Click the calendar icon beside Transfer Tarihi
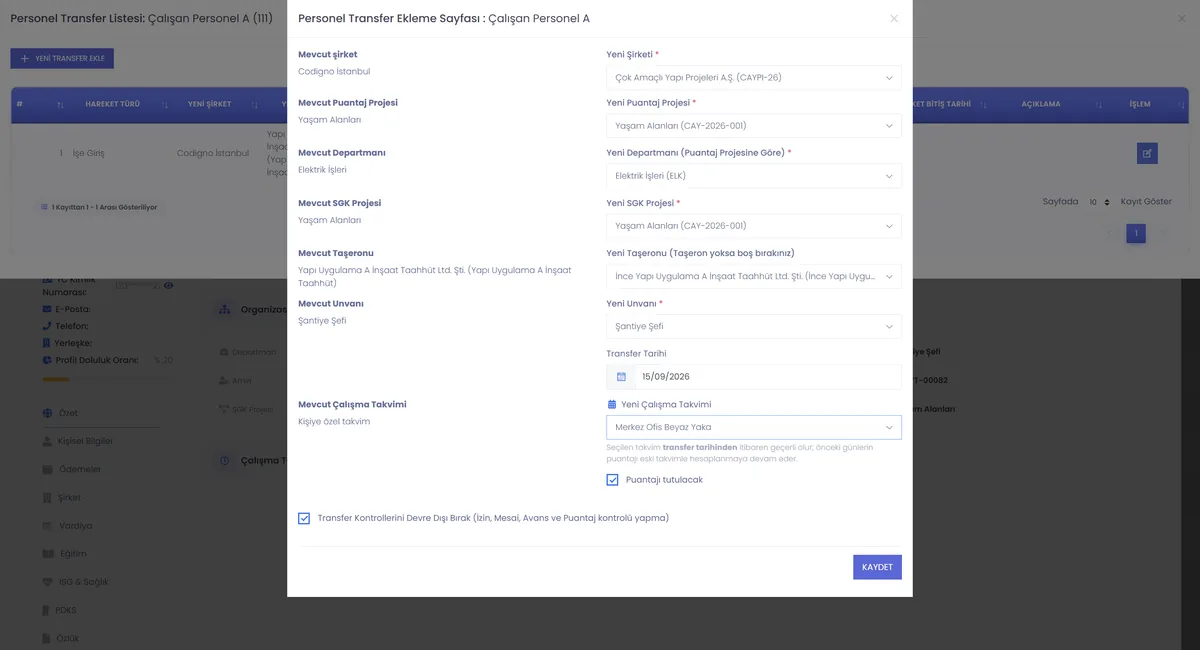This screenshot has height=650, width=1200. pos(621,377)
